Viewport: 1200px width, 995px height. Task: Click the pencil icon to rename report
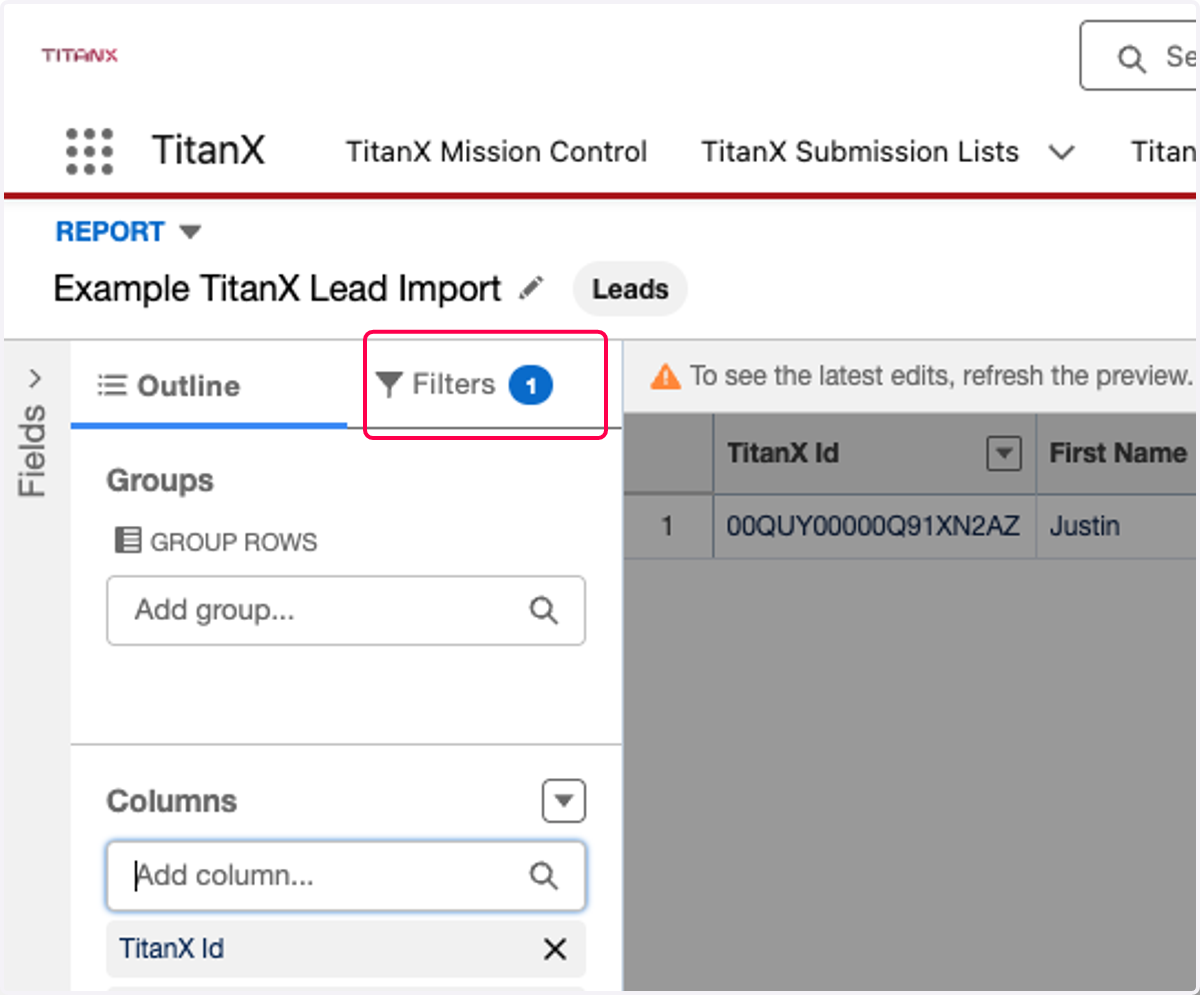click(x=531, y=289)
